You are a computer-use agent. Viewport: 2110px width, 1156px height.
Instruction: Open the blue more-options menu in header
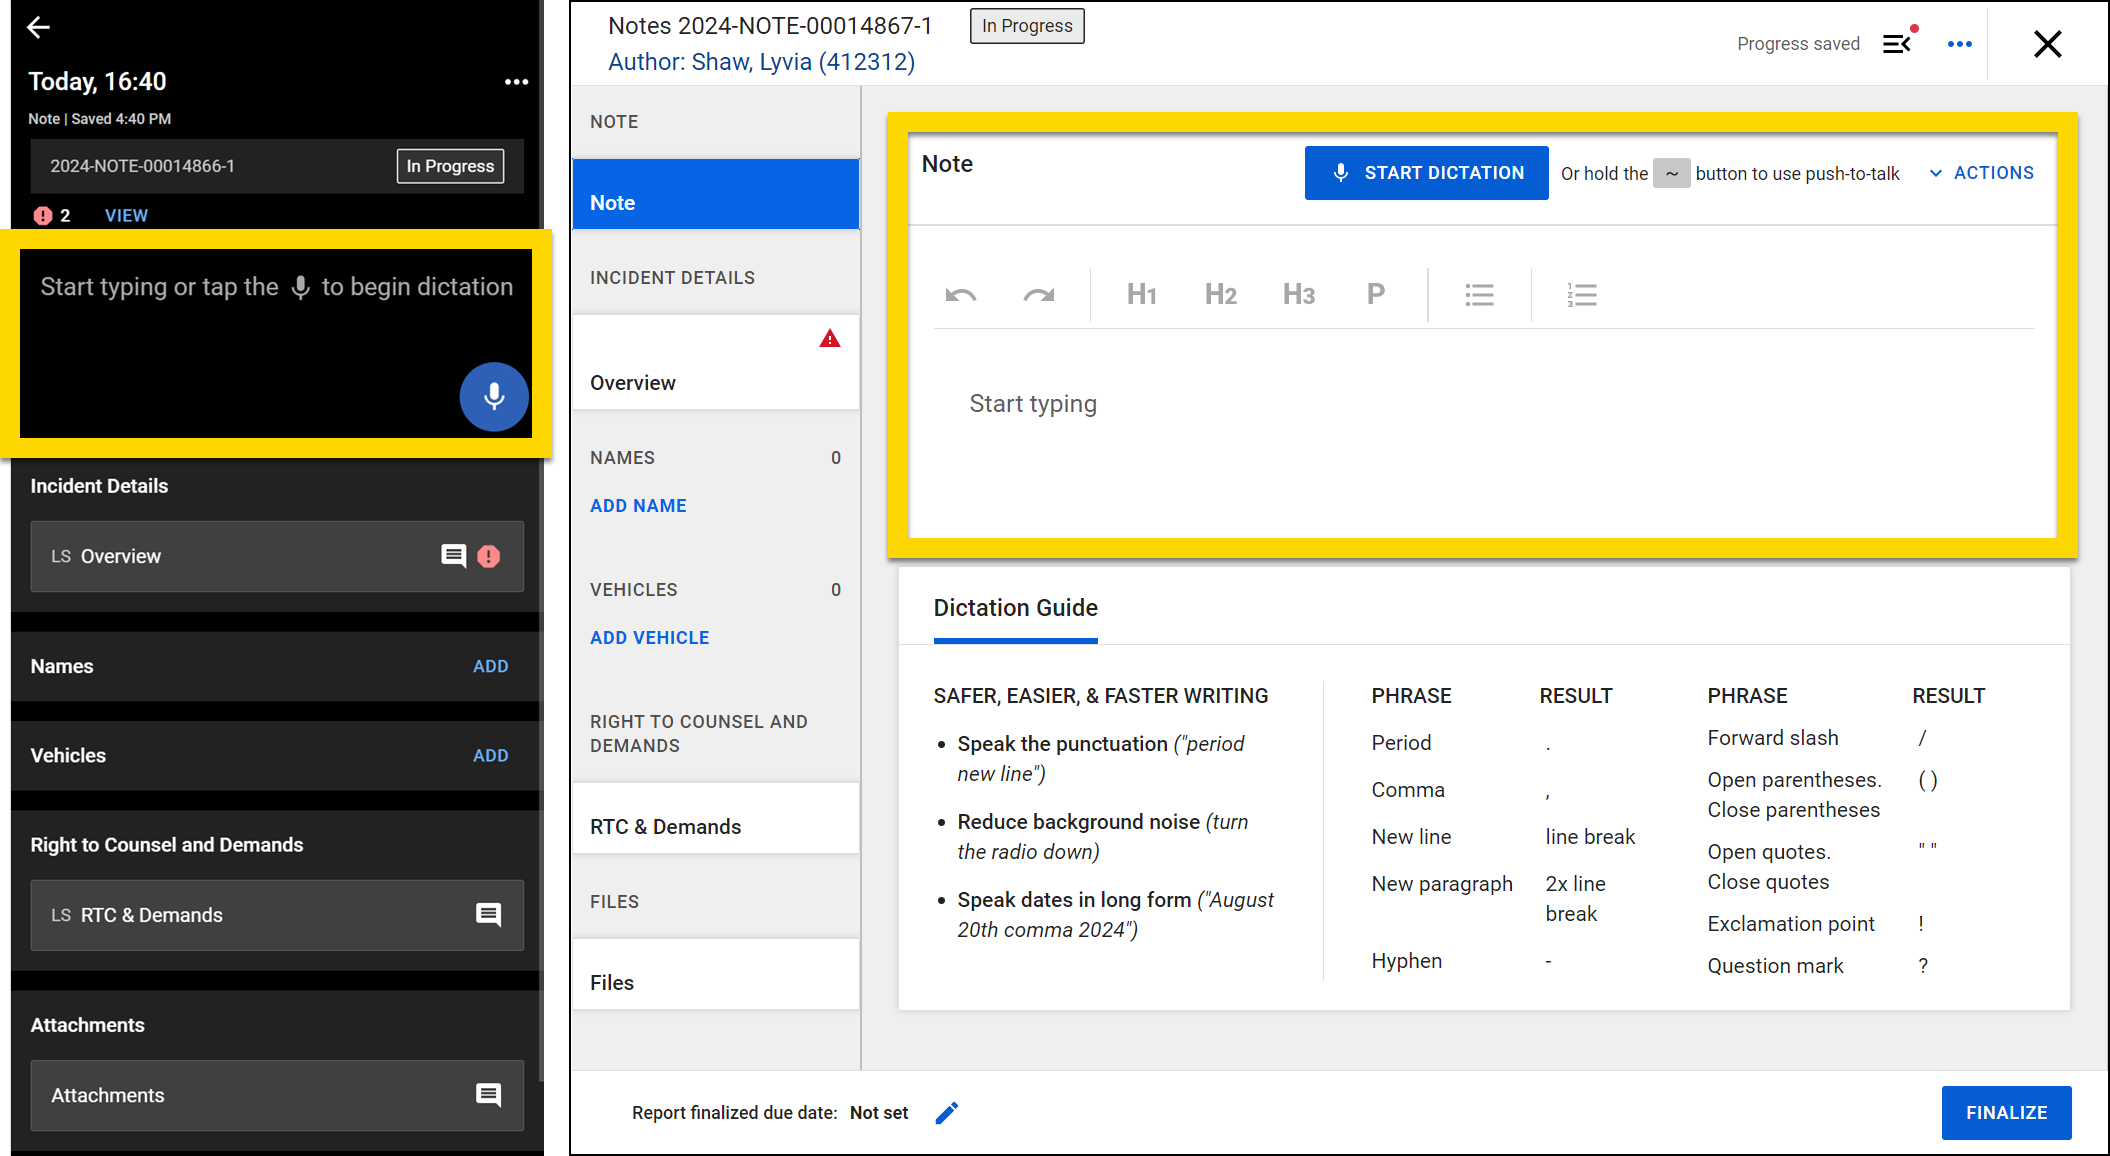coord(1959,44)
